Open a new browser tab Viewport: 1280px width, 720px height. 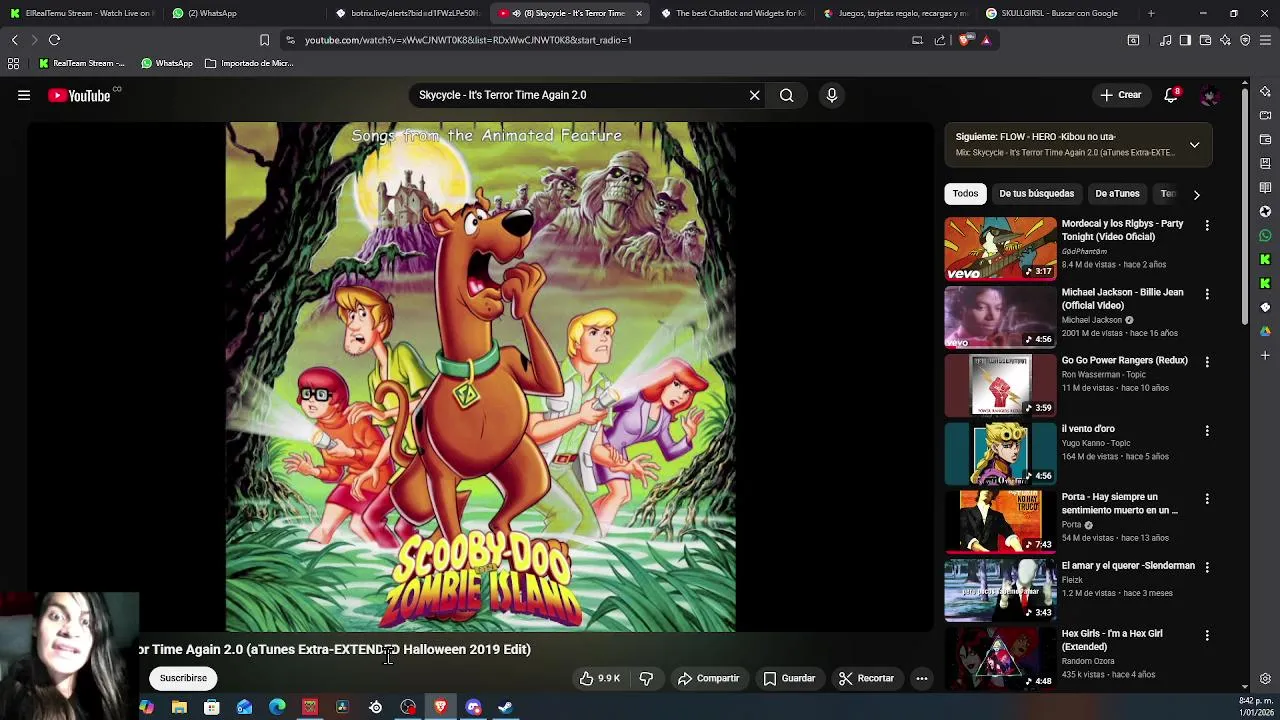click(1151, 13)
